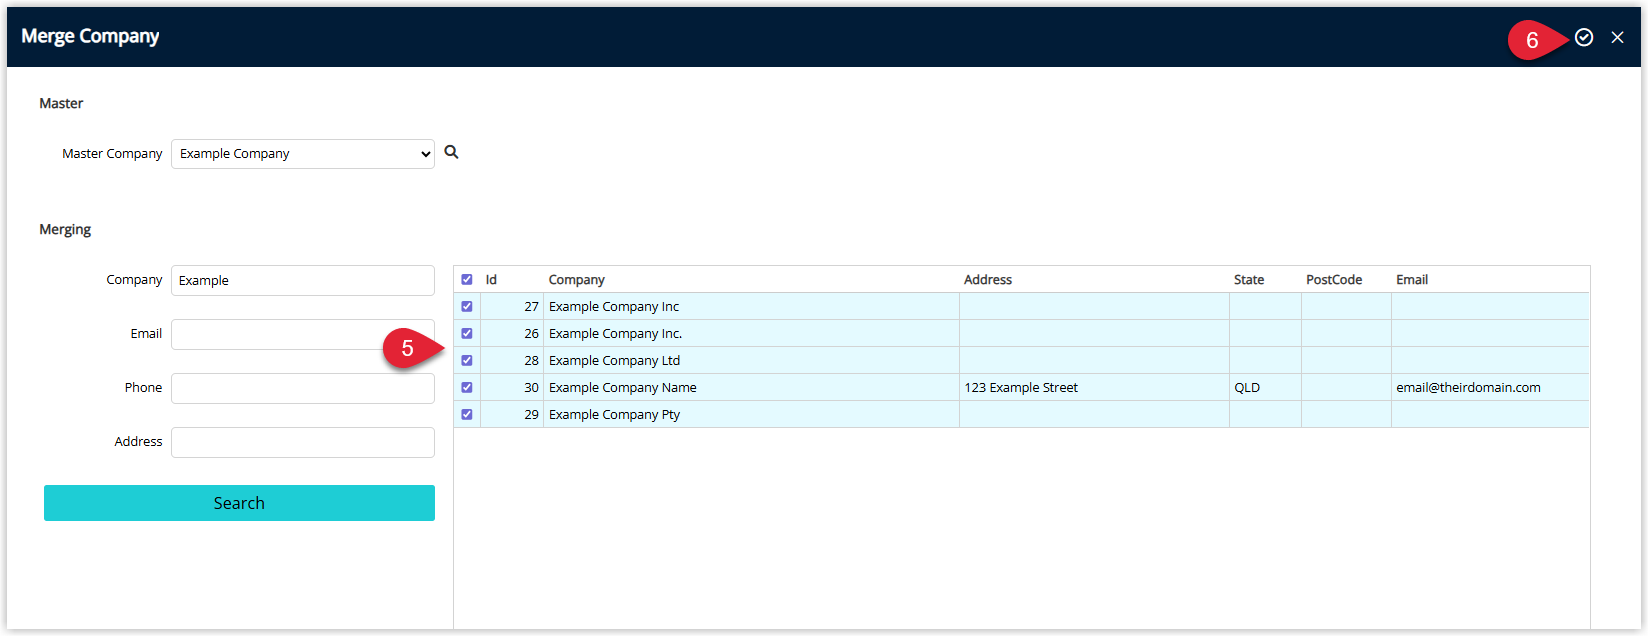Image resolution: width=1649 pixels, height=637 pixels.
Task: Sort by PostCode column header
Action: pos(1334,280)
